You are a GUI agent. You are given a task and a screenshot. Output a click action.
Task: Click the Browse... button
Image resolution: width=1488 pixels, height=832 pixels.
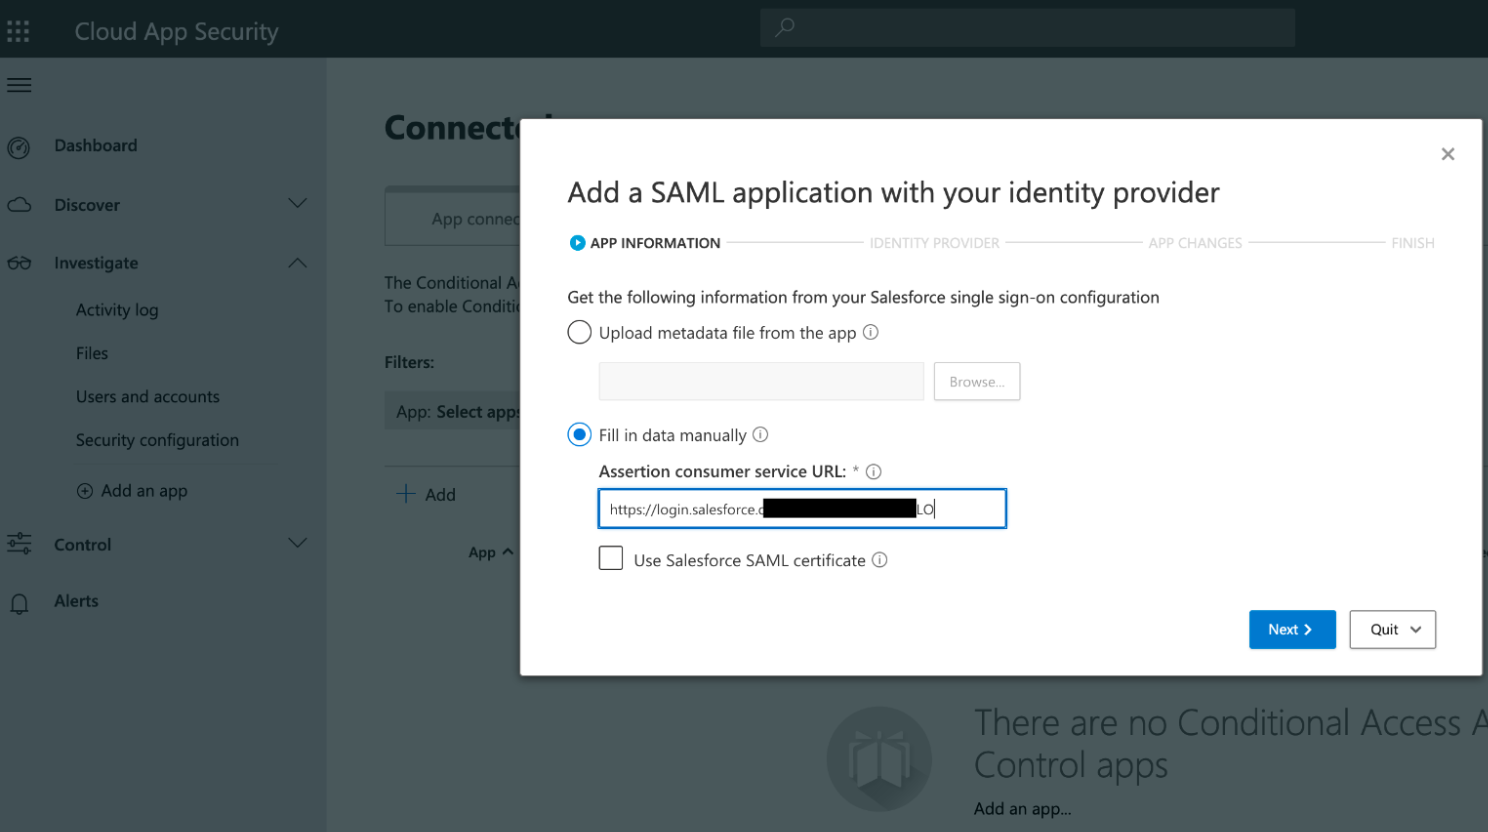point(976,382)
